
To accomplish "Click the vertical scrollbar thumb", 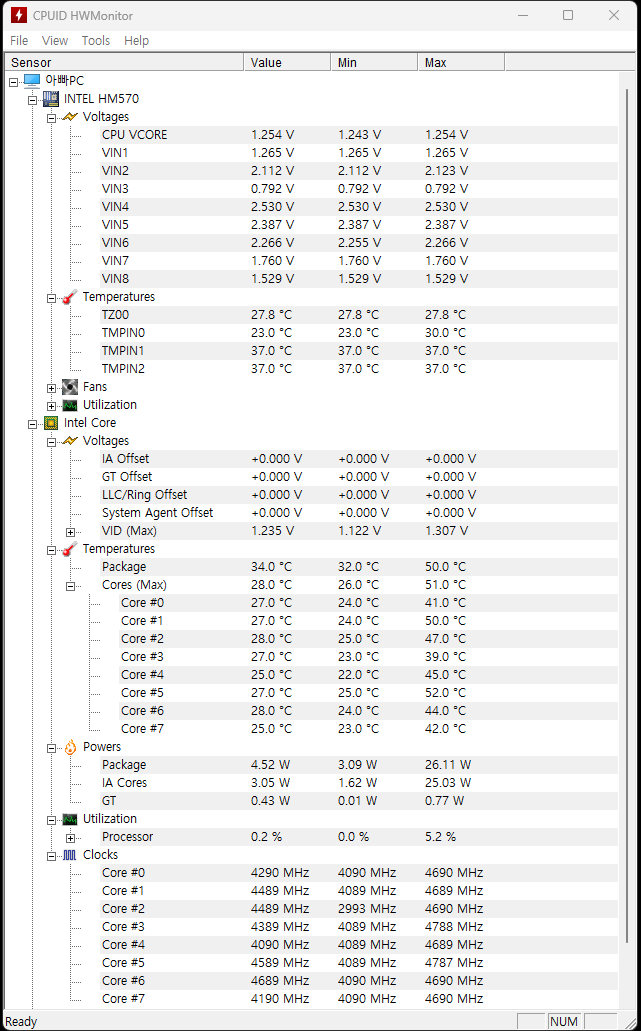I will point(627,516).
